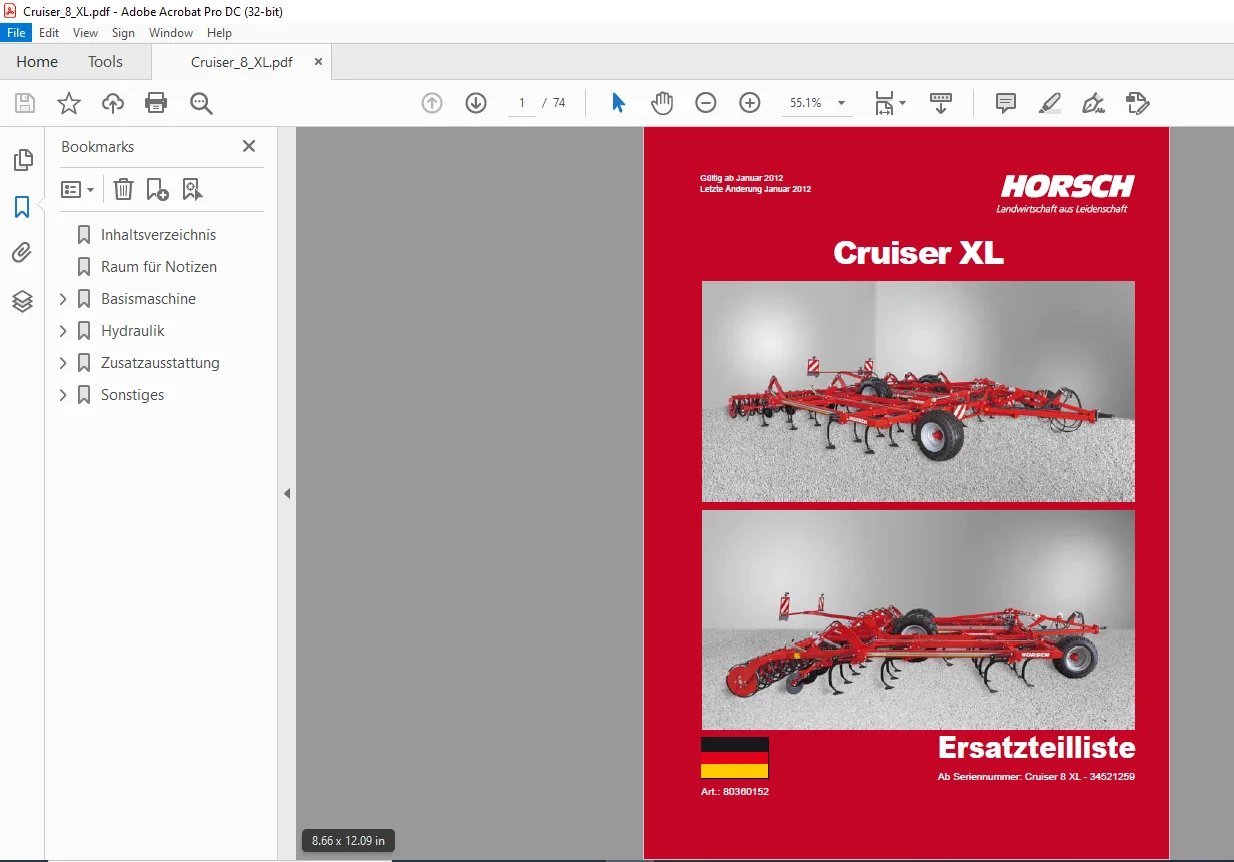Expand the Hydraulik bookmark
Image resolution: width=1234 pixels, height=862 pixels.
(63, 331)
